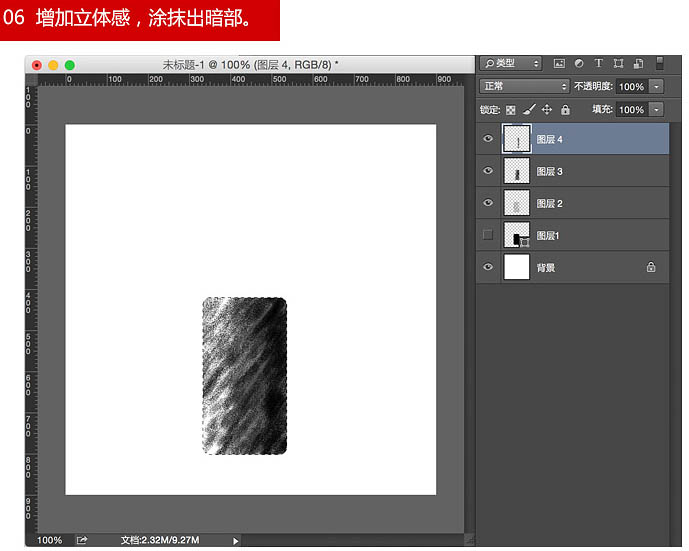Click the type layer filter icon
The height and width of the screenshot is (551, 689).
pos(598,63)
